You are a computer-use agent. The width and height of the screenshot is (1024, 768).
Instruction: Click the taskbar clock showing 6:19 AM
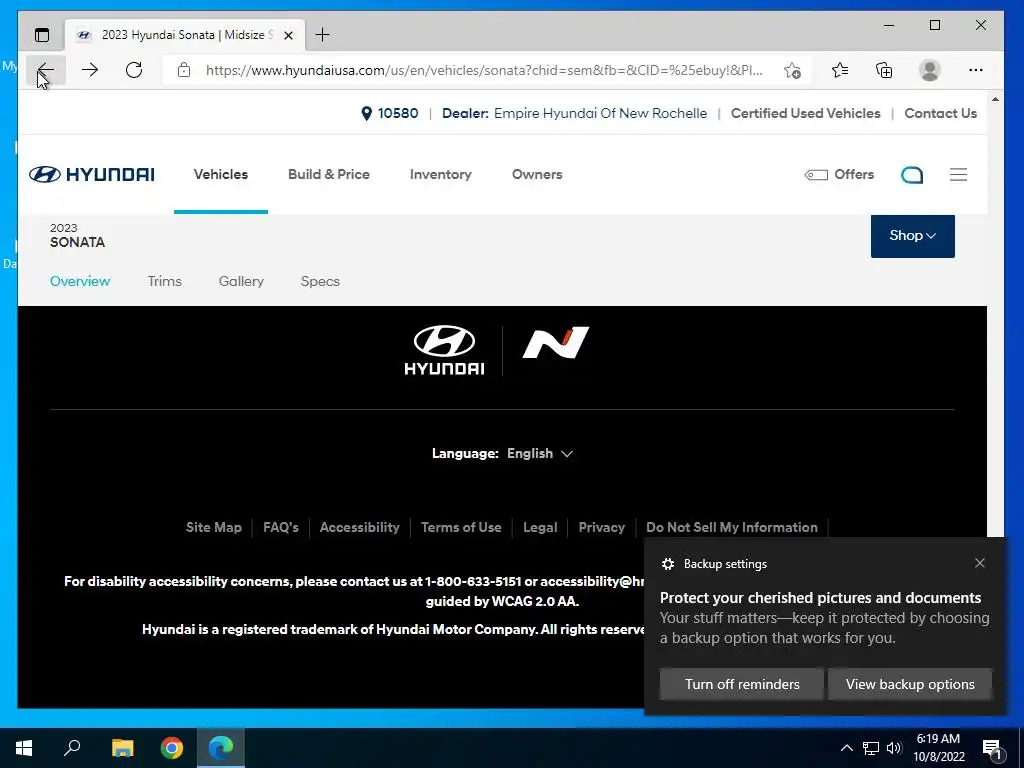[938, 748]
